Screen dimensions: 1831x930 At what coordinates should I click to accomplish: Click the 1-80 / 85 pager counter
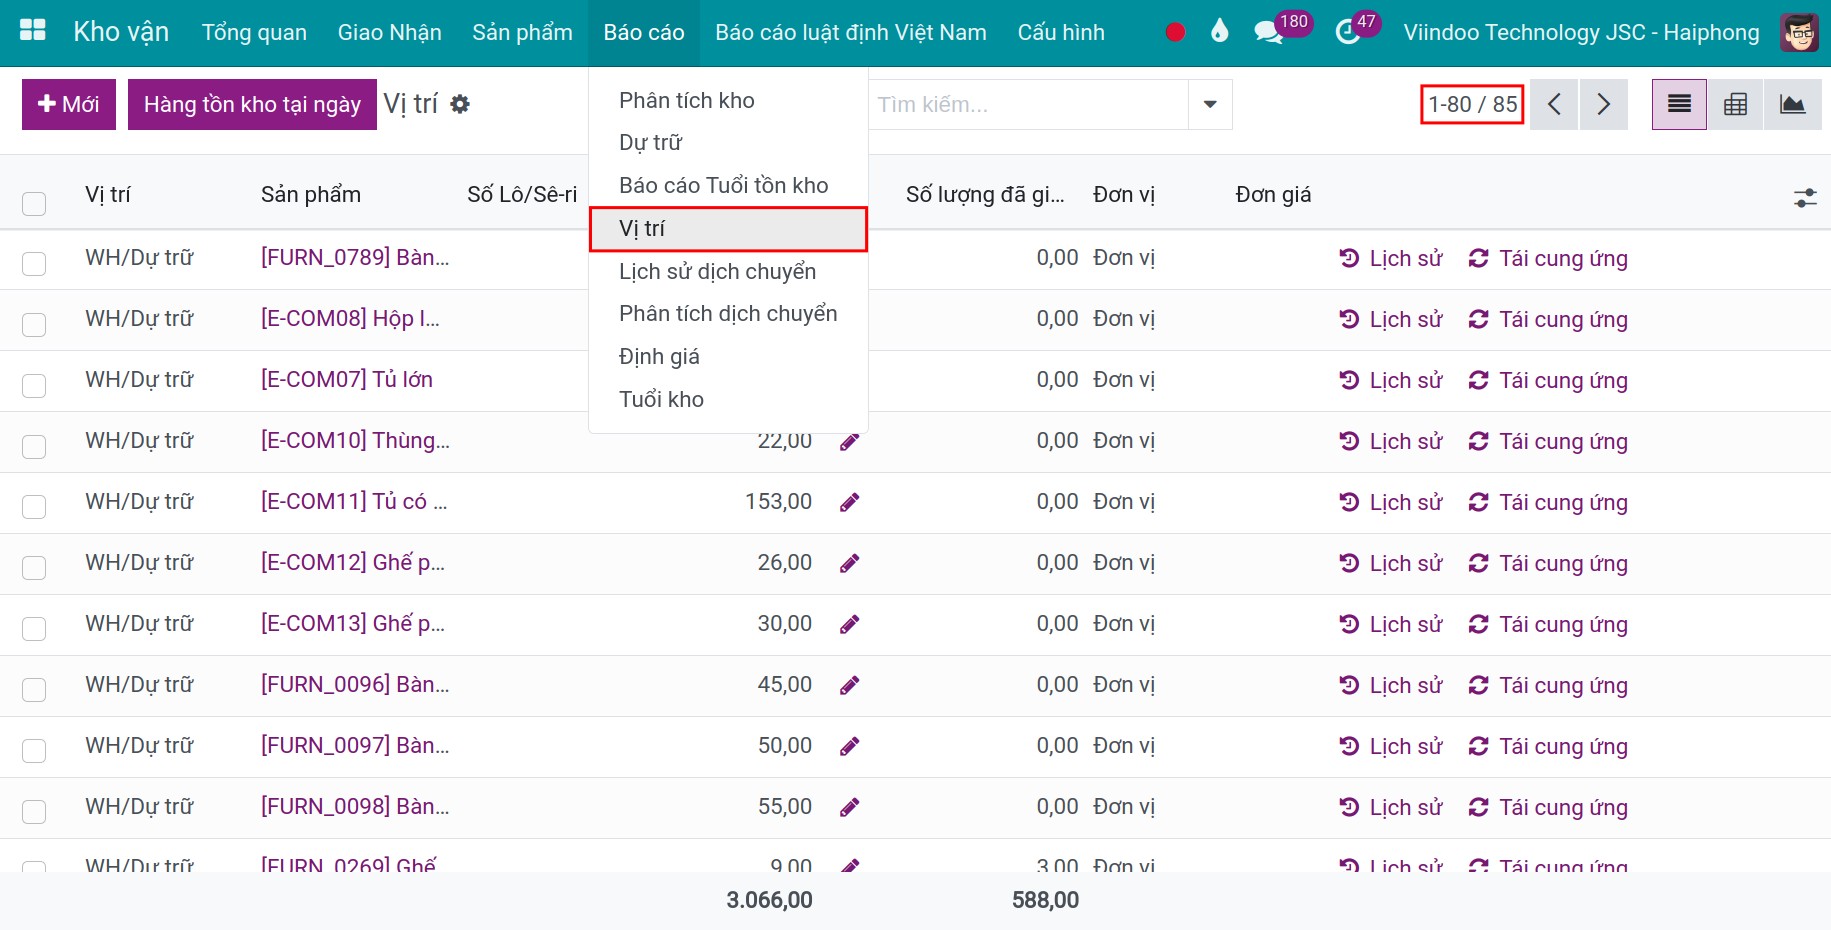(1472, 104)
